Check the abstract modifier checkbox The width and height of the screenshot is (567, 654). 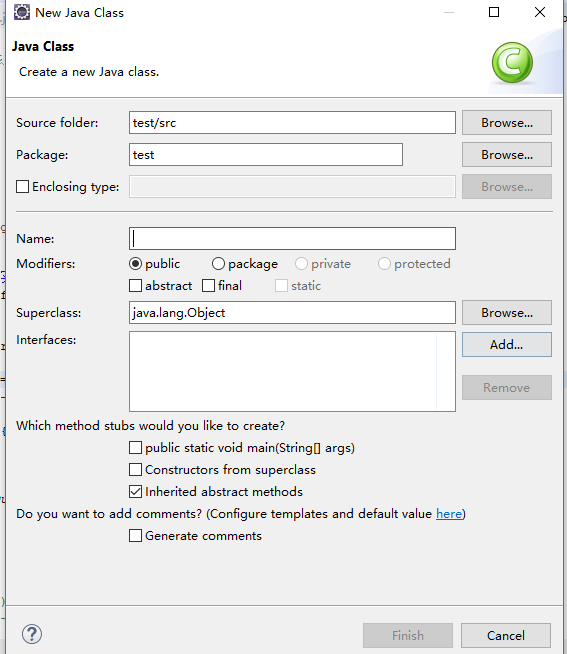136,286
